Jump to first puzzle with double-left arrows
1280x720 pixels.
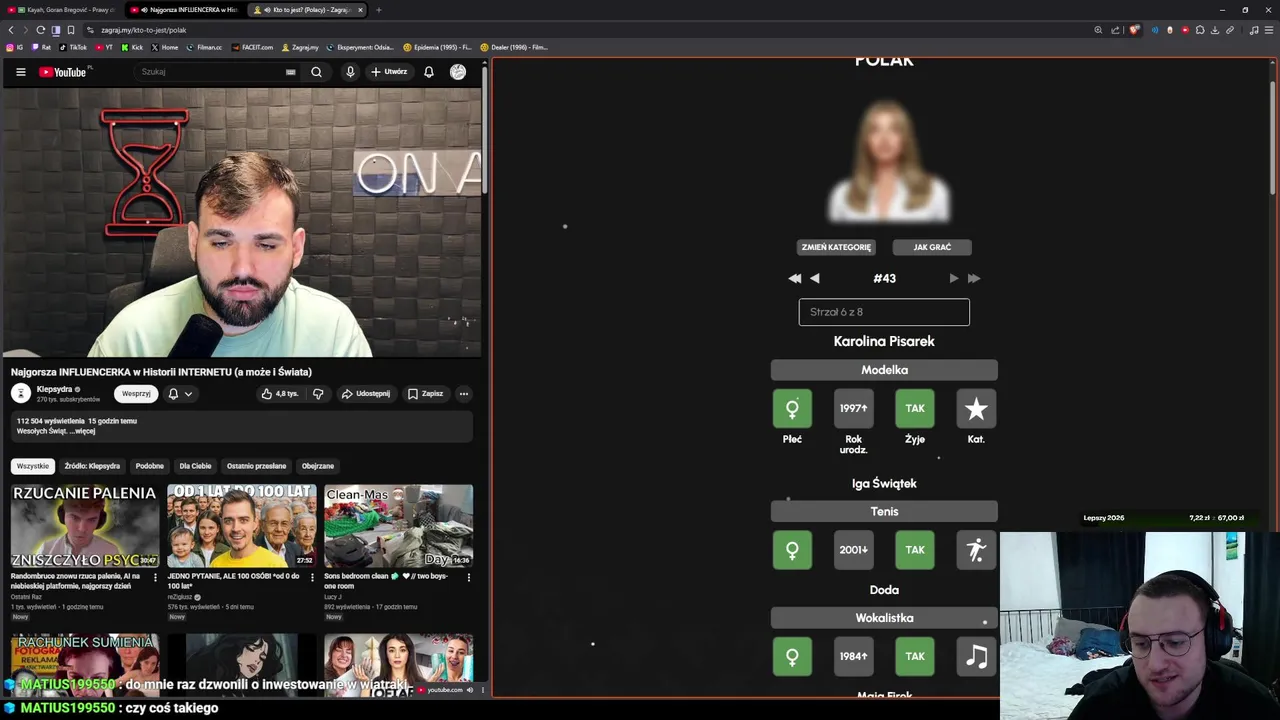pyautogui.click(x=795, y=279)
